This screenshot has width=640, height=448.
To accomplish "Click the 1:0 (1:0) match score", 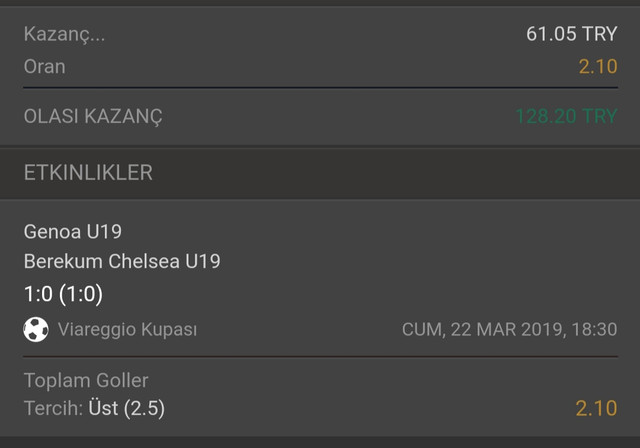I will pyautogui.click(x=63, y=294).
